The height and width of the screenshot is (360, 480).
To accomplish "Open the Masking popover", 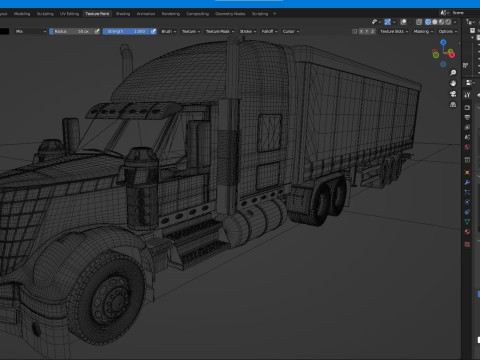I will point(423,31).
